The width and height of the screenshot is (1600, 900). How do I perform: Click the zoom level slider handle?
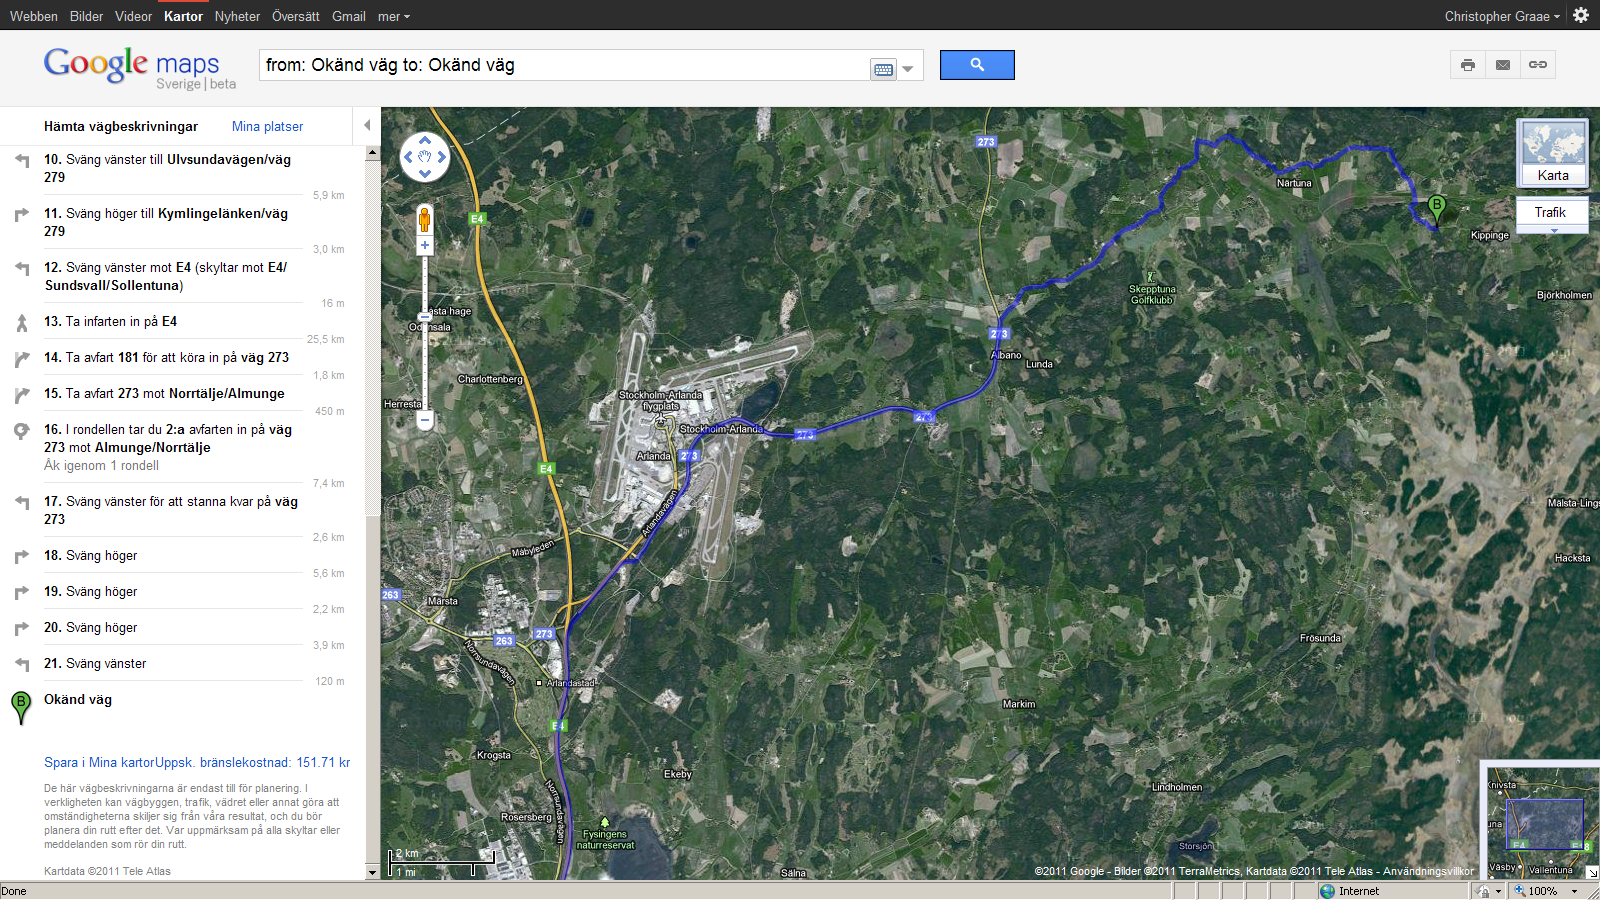coord(425,316)
